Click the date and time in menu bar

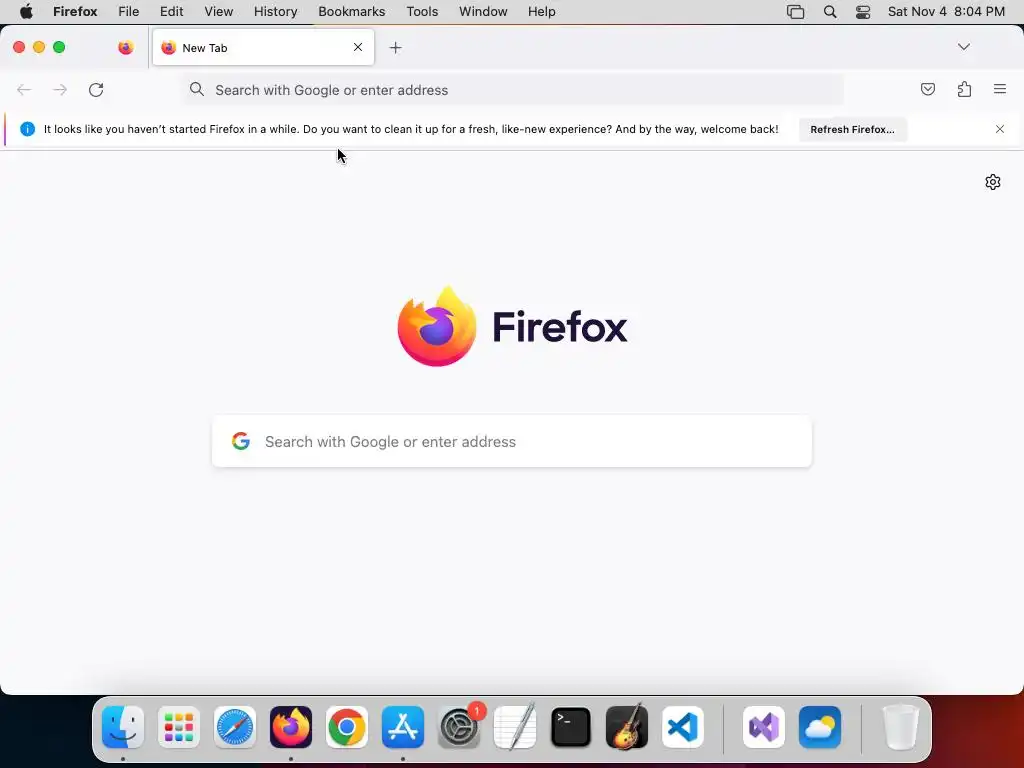[946, 12]
